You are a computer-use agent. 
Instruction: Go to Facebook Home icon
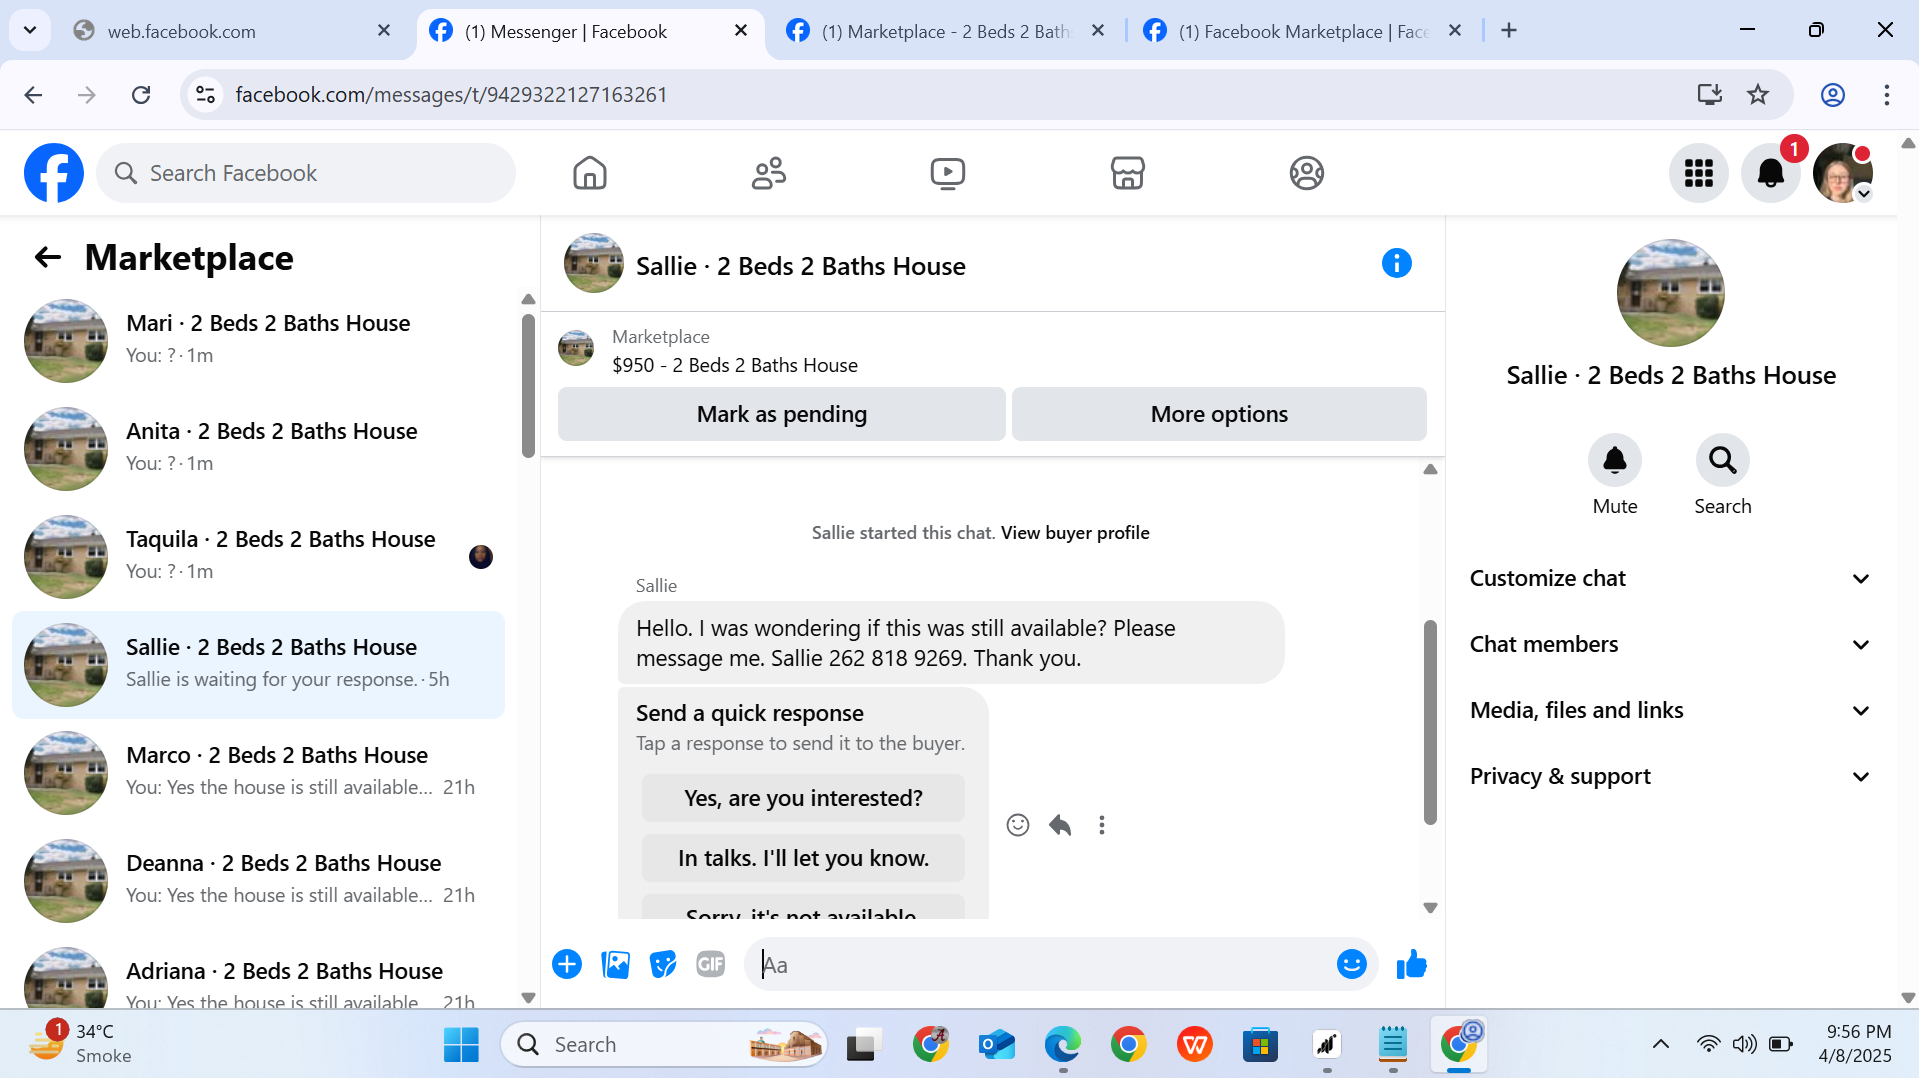[x=590, y=173]
